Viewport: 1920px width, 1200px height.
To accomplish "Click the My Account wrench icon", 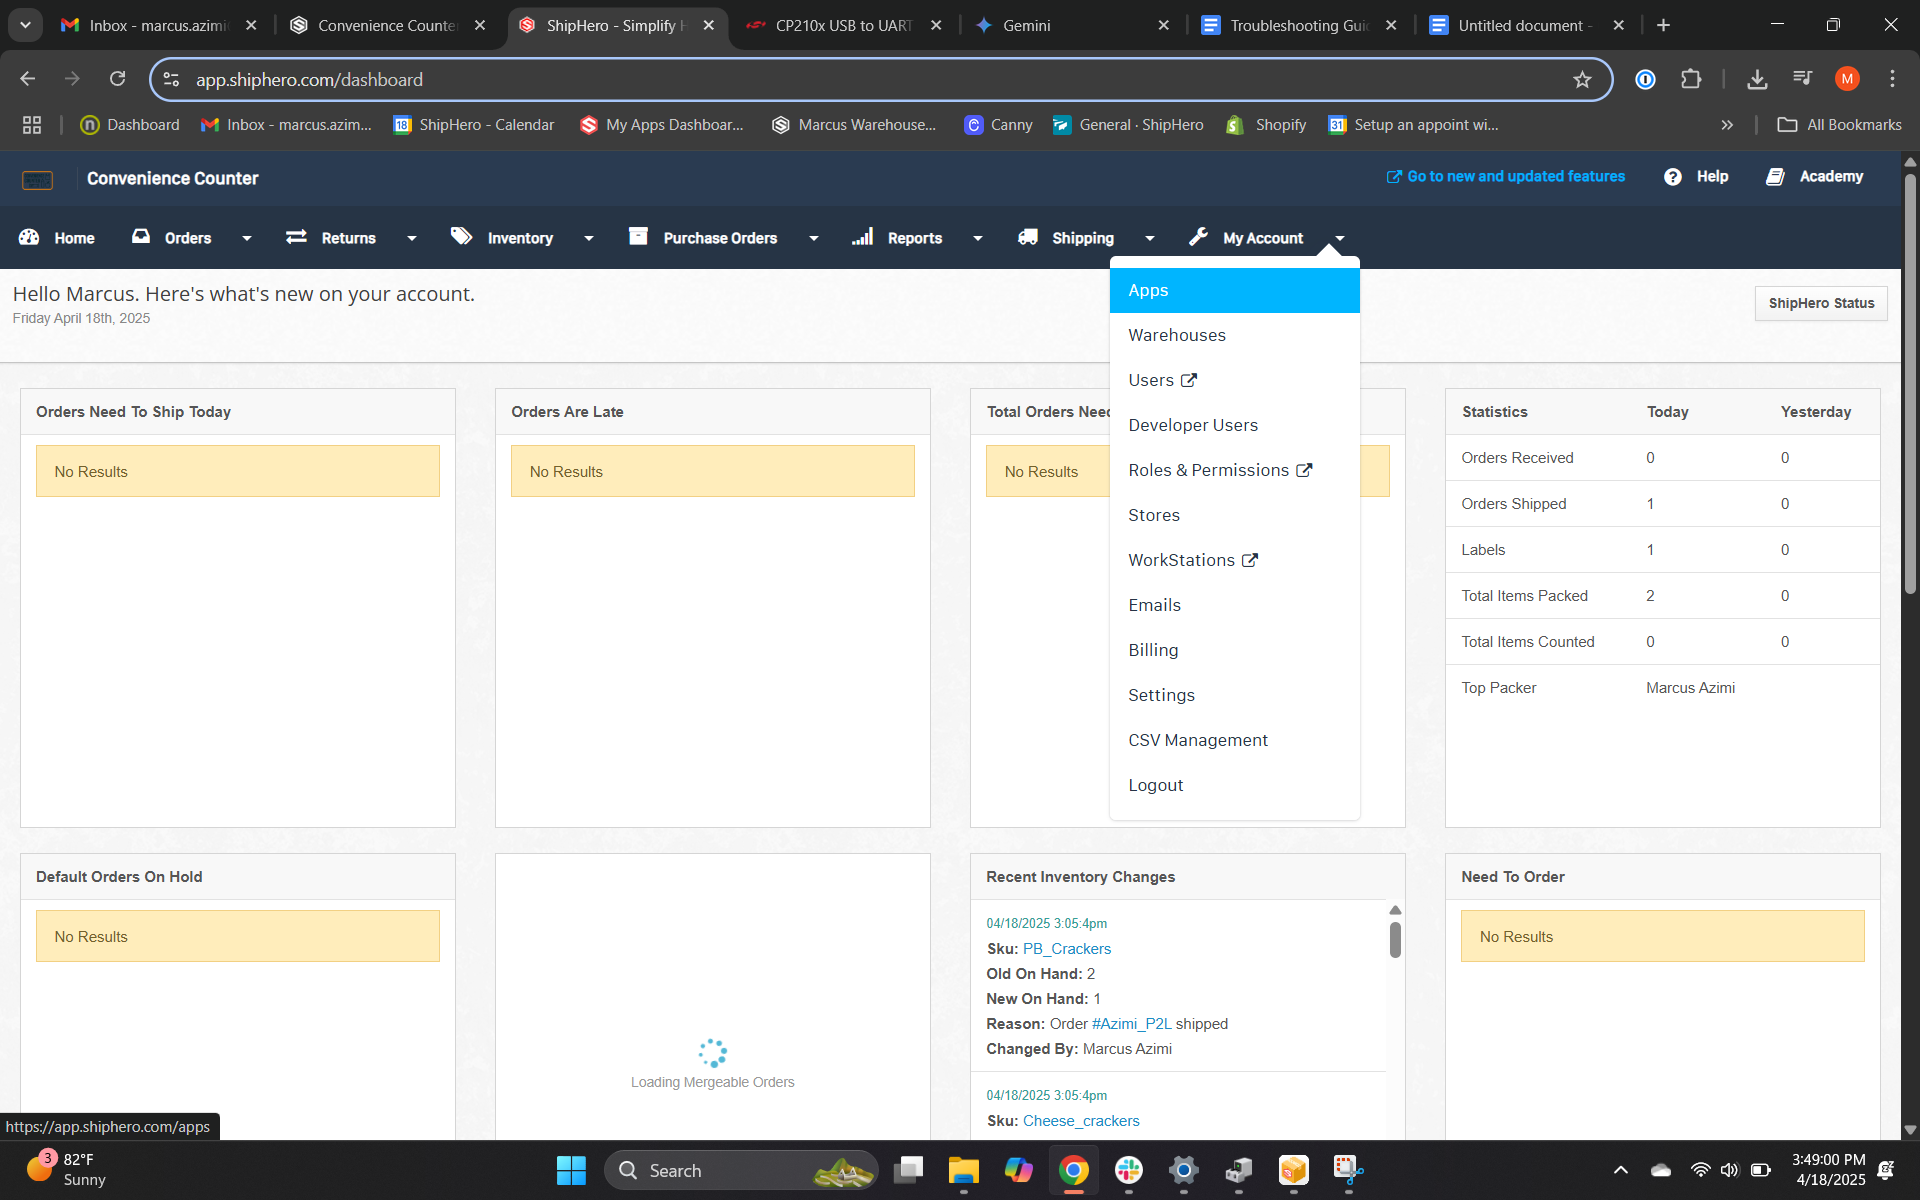I will pos(1198,236).
